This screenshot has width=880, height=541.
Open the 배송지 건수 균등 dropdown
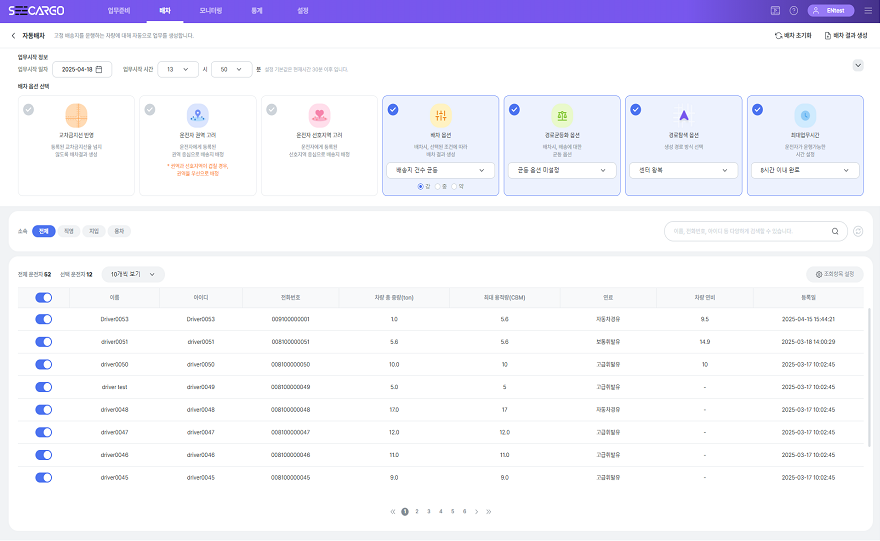[440, 171]
